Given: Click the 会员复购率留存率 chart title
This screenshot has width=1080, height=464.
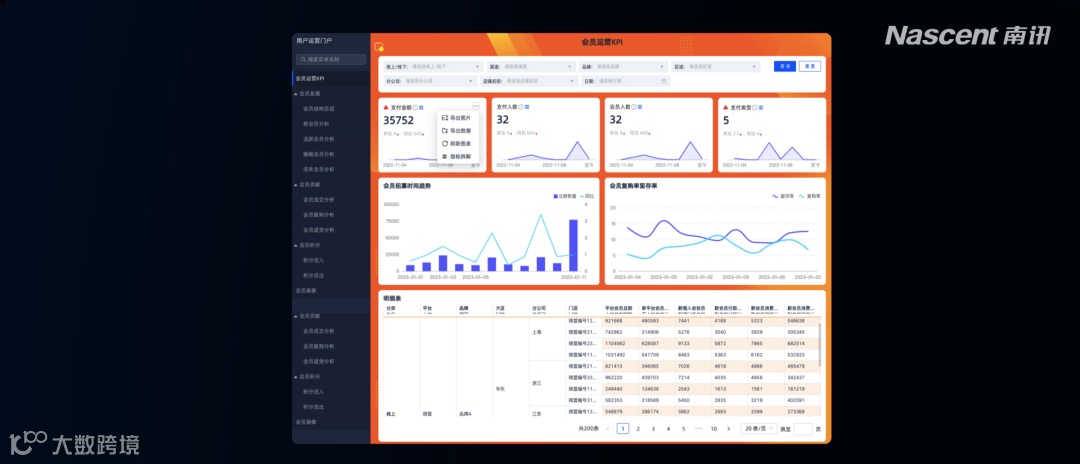Looking at the screenshot, I should point(633,186).
